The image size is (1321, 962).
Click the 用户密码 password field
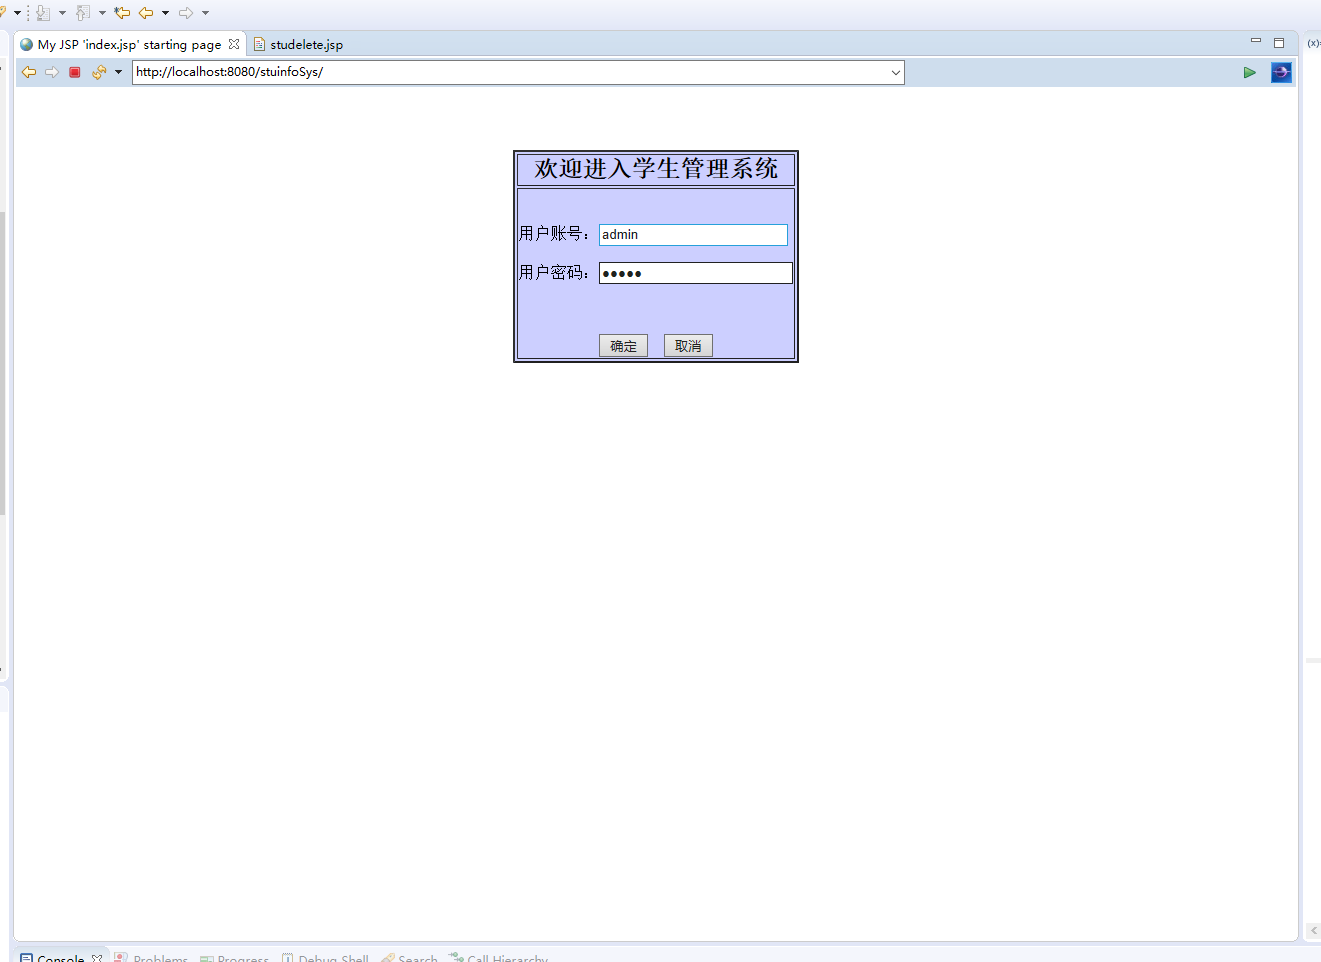point(696,273)
